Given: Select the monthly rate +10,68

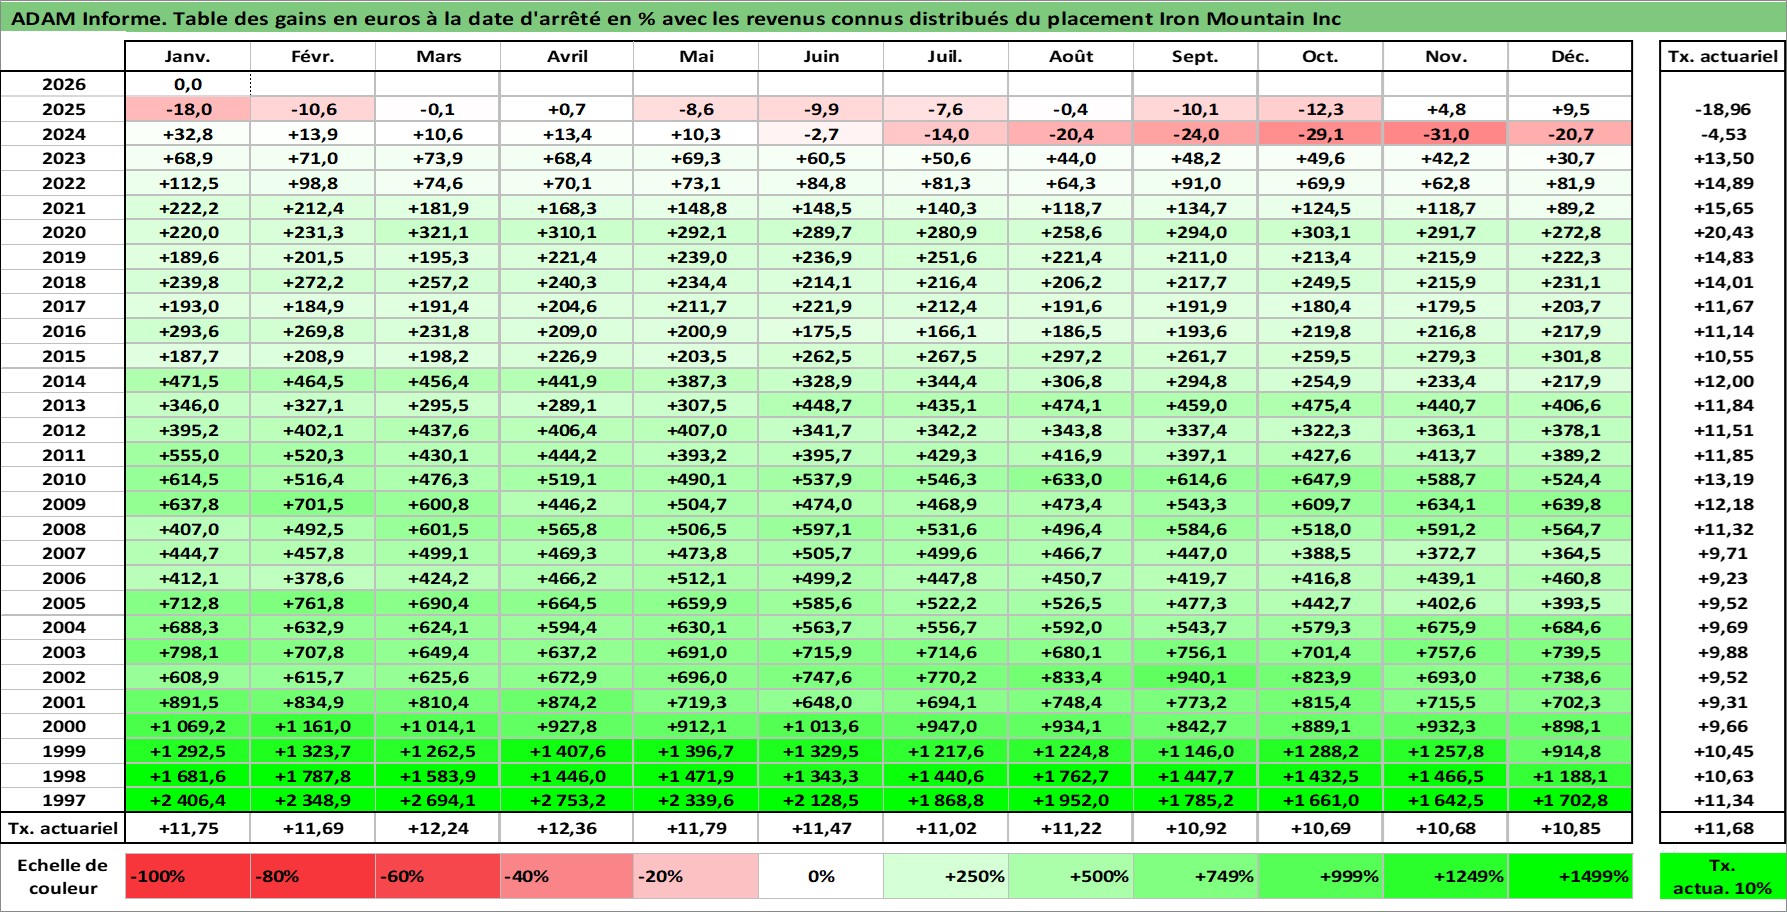Looking at the screenshot, I should 1446,828.
